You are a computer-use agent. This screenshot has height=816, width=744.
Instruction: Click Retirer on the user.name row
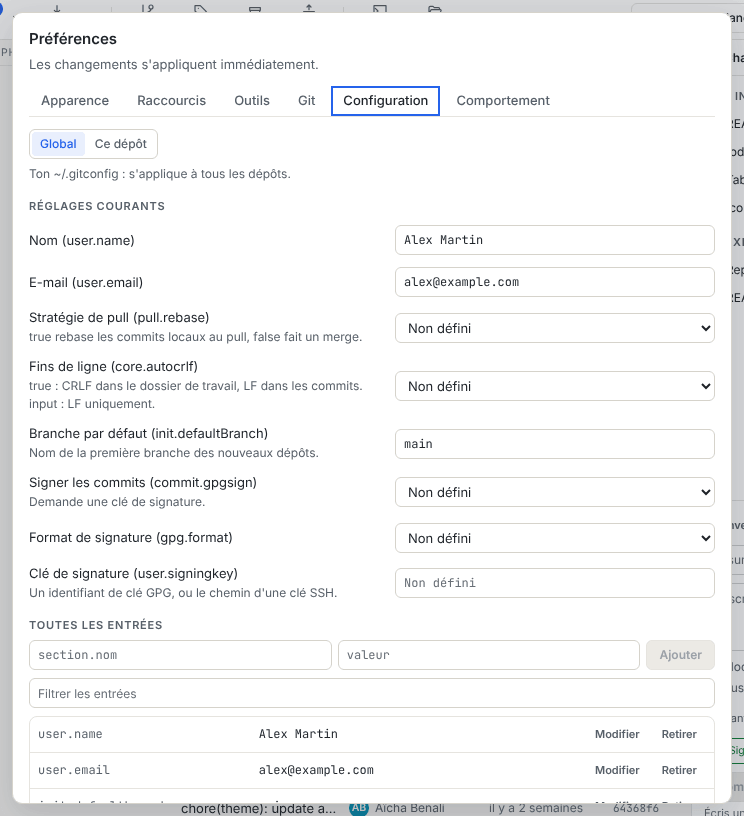(679, 734)
